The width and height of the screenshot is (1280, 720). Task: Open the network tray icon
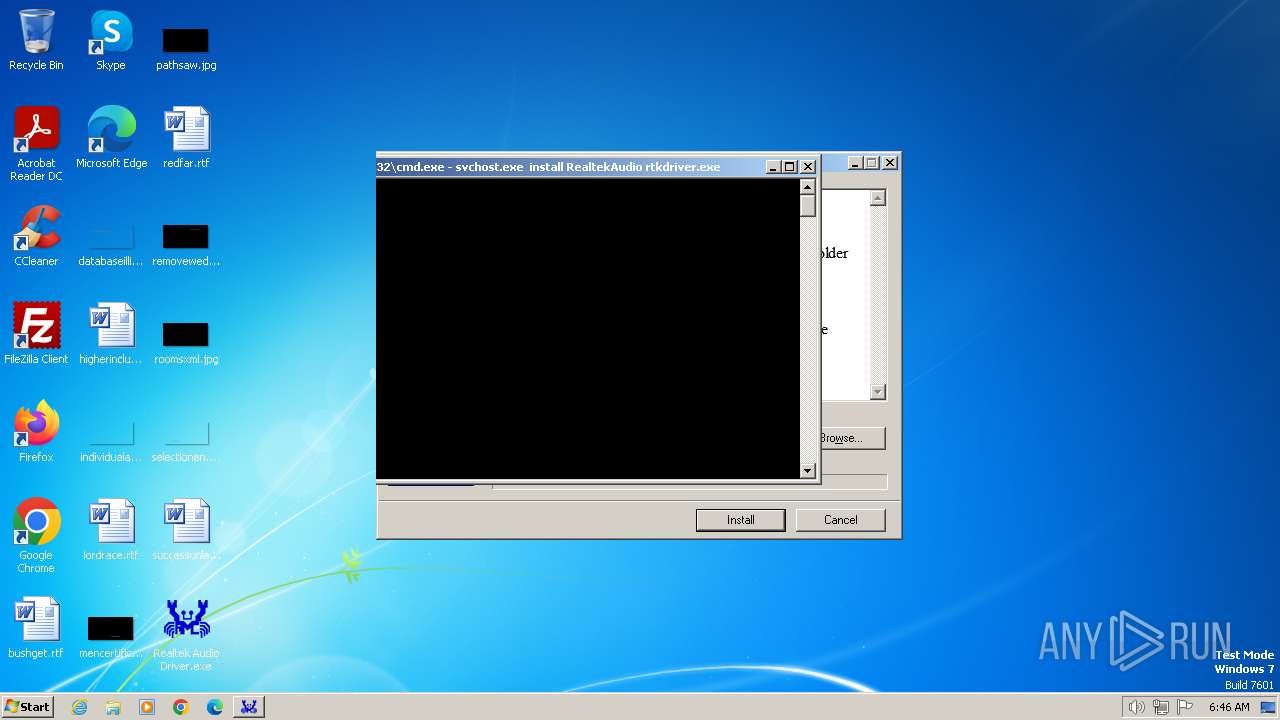tap(1161, 707)
